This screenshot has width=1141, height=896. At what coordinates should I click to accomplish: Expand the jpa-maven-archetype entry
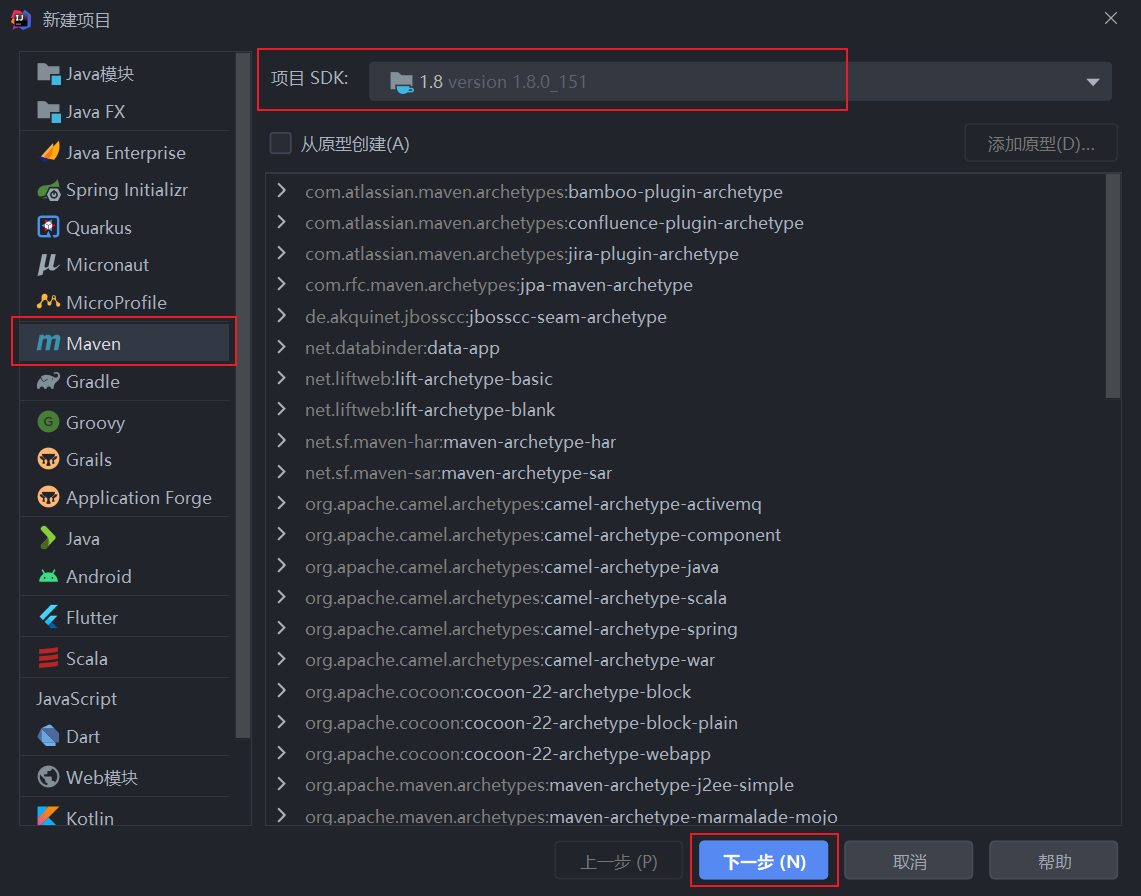(x=282, y=285)
